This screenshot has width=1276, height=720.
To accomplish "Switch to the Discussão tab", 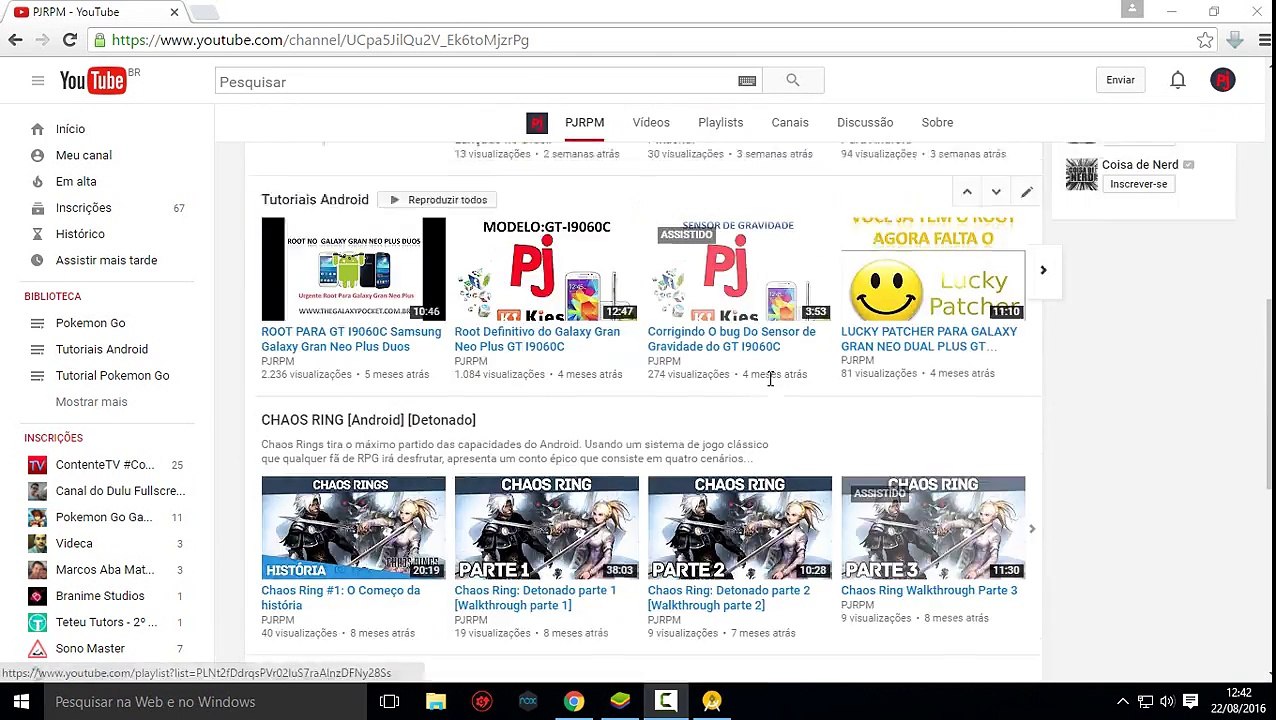I will 865,122.
